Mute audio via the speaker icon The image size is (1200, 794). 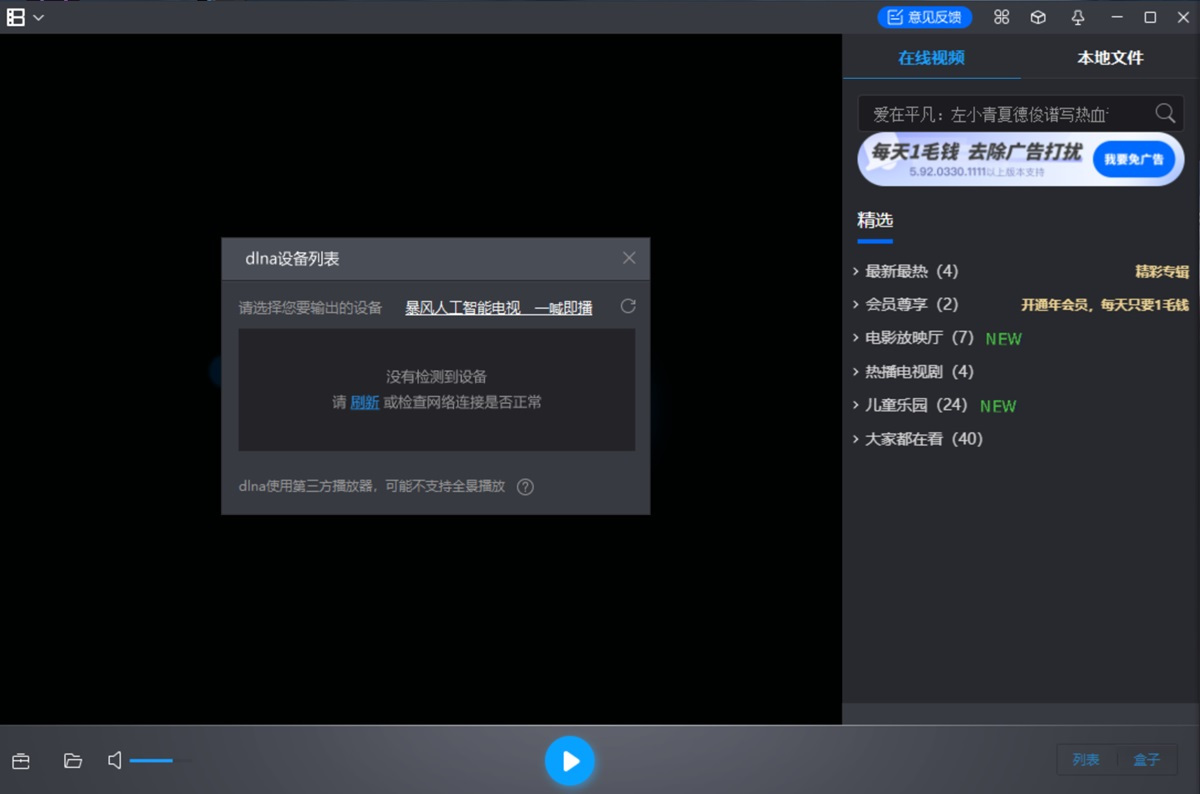115,760
